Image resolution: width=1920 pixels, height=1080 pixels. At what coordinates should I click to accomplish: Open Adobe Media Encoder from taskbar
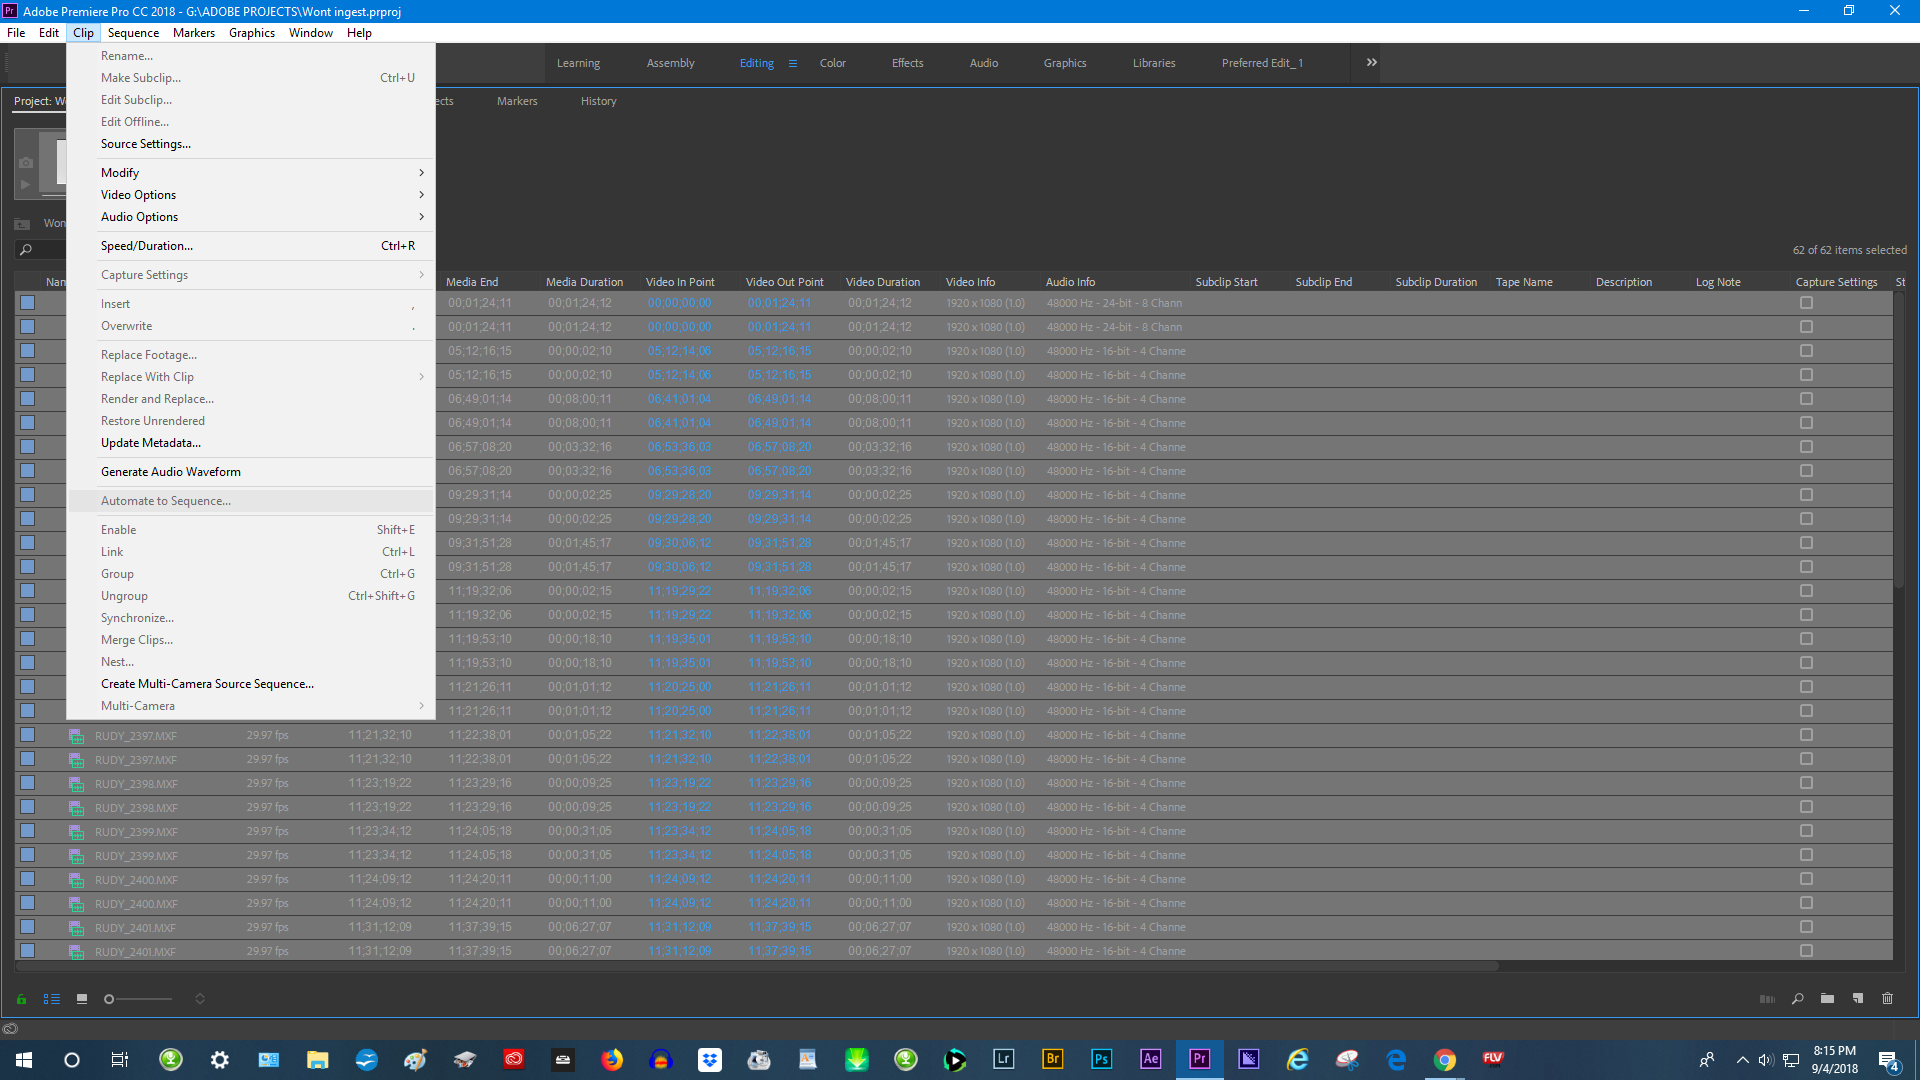pos(1249,1059)
